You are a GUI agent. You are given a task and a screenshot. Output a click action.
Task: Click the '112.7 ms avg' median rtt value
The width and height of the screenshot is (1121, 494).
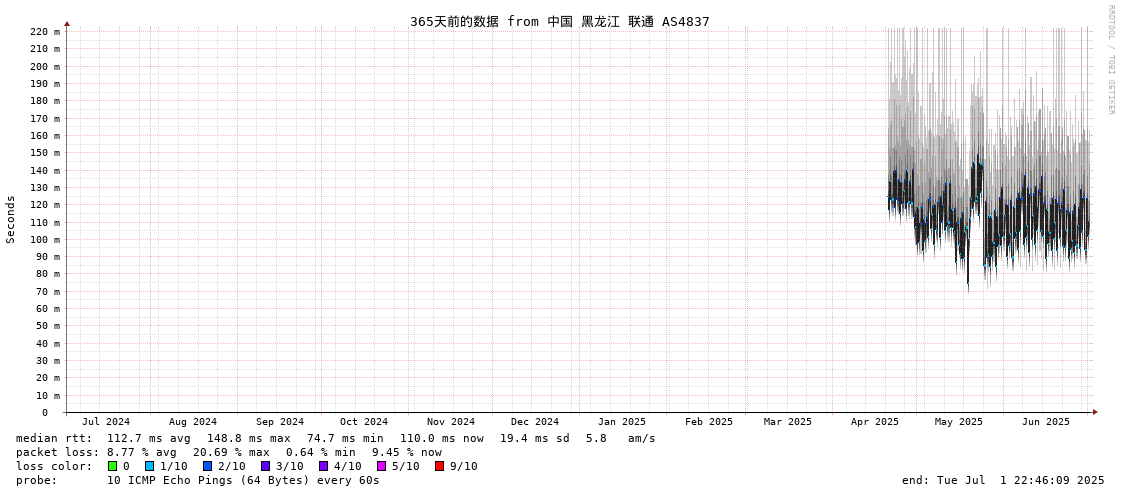149,438
